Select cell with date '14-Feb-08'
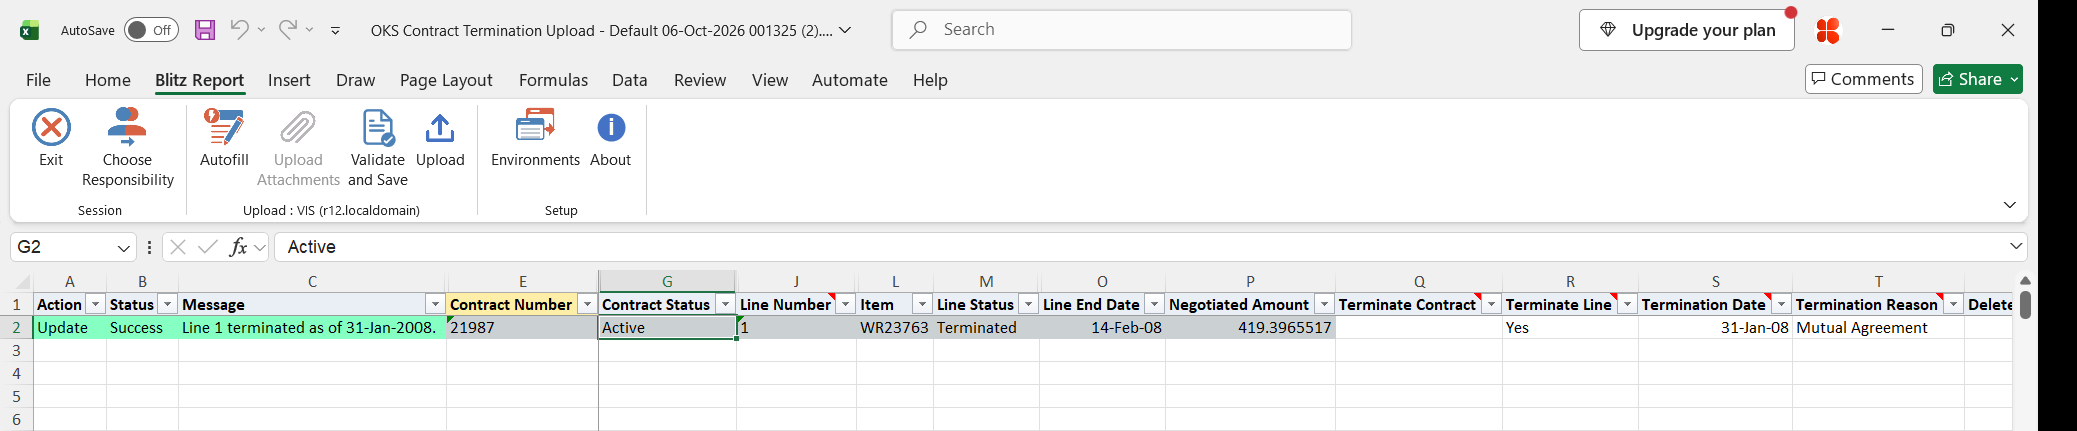The width and height of the screenshot is (2077, 431). tap(1102, 328)
